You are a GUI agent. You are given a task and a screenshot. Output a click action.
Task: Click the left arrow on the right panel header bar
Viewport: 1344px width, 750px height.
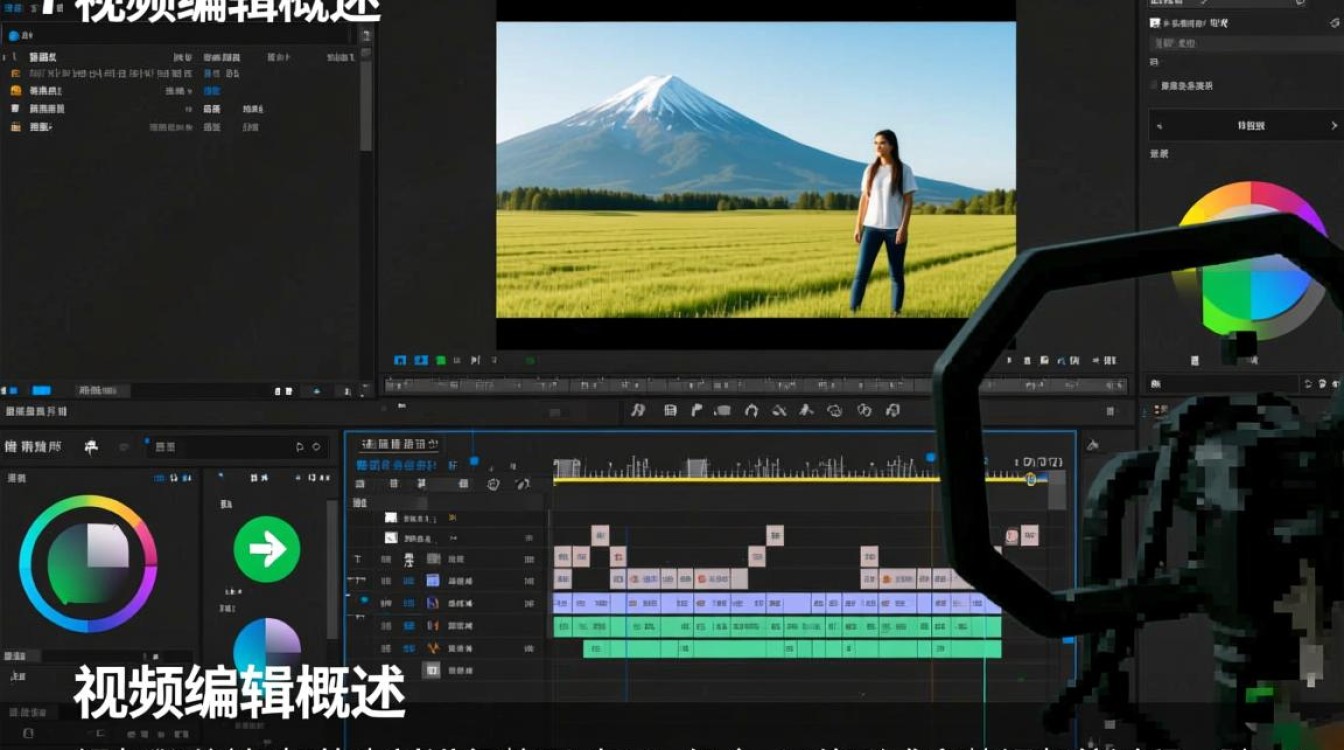[x=1159, y=126]
